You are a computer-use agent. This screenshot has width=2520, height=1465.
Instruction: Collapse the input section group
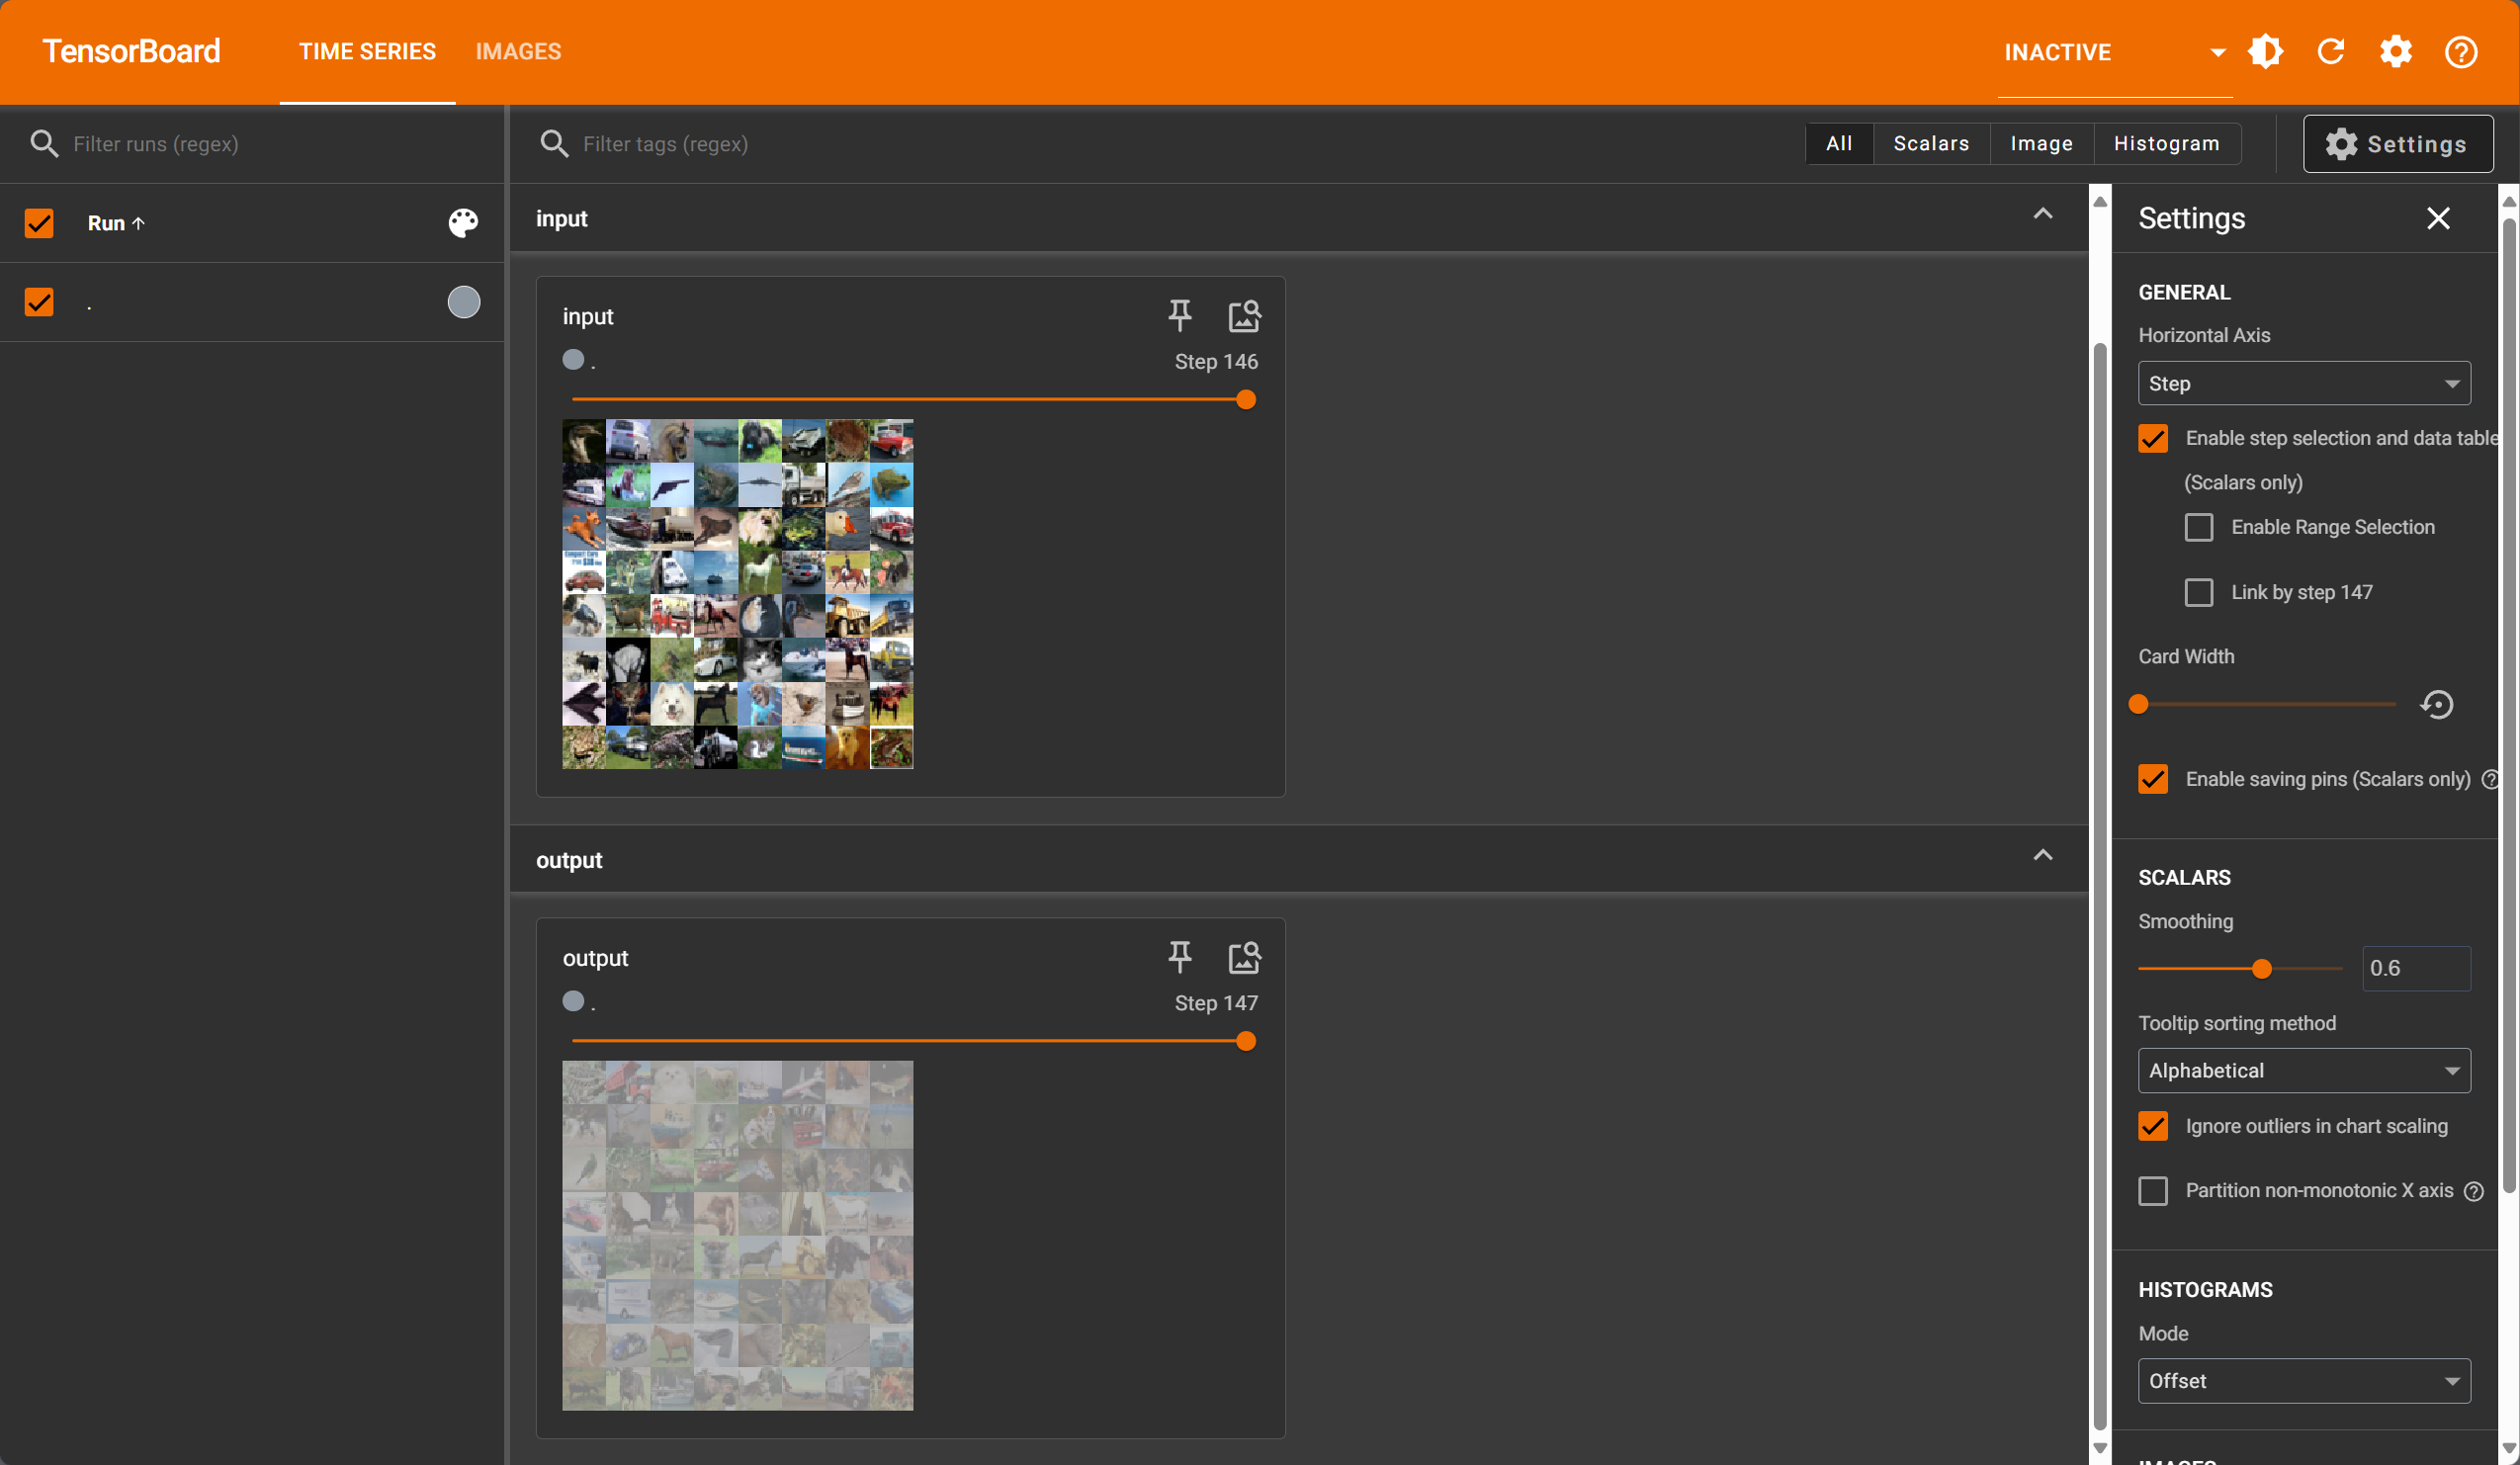[x=2042, y=215]
